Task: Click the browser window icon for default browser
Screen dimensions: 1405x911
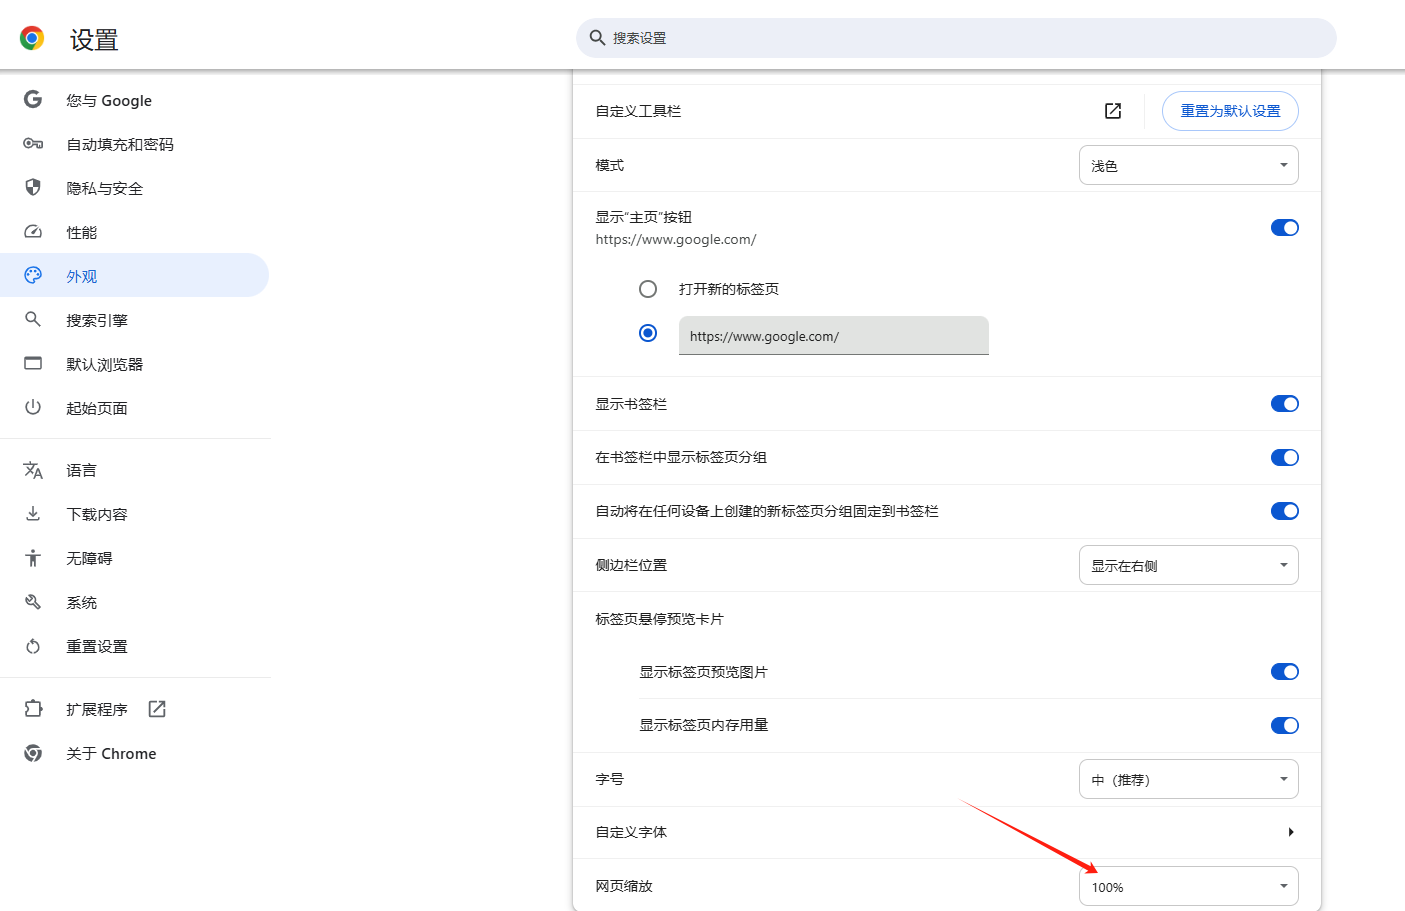Action: point(33,363)
